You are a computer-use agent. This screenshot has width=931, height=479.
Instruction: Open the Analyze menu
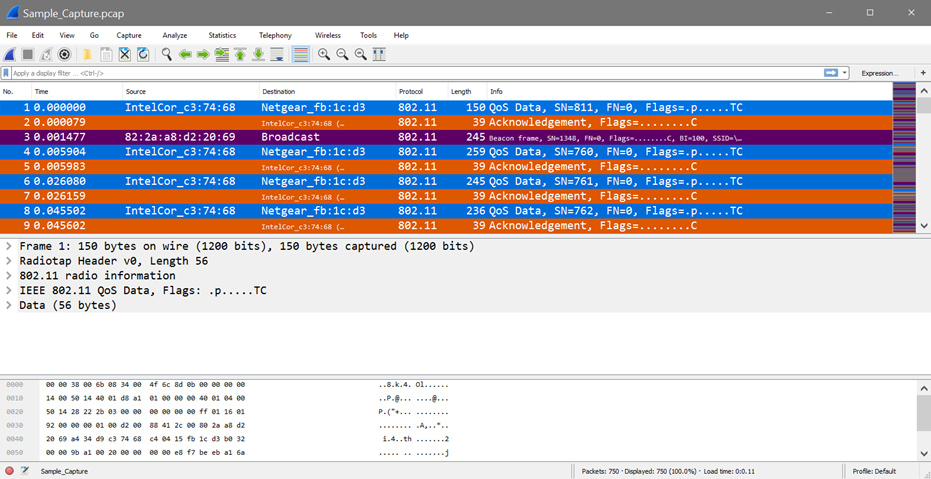175,36
